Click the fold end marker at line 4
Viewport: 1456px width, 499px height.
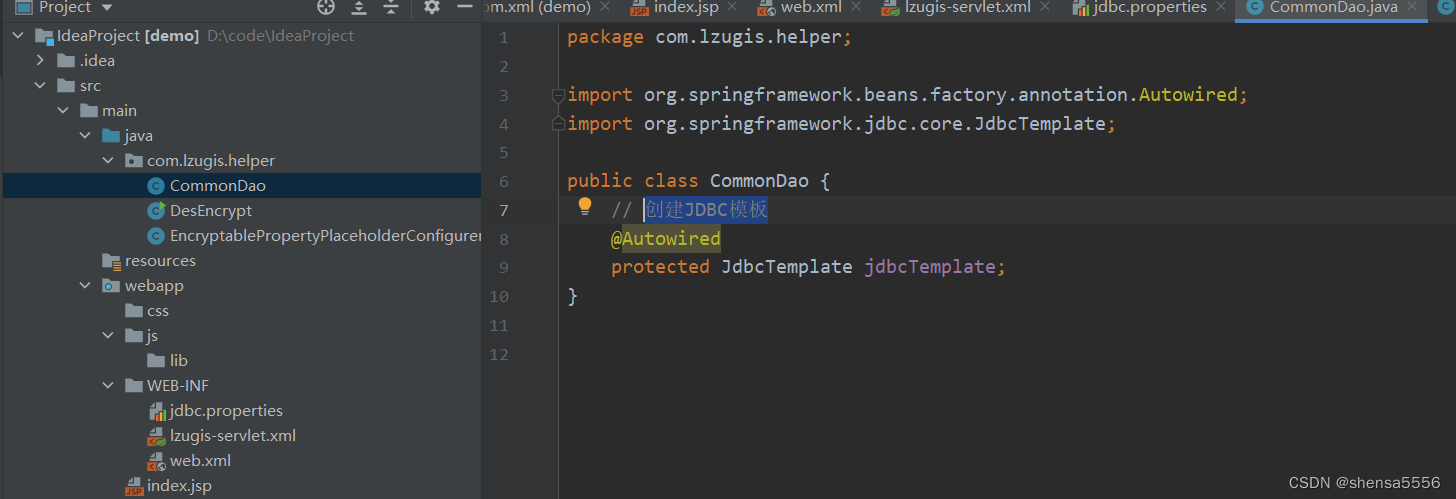click(x=558, y=124)
